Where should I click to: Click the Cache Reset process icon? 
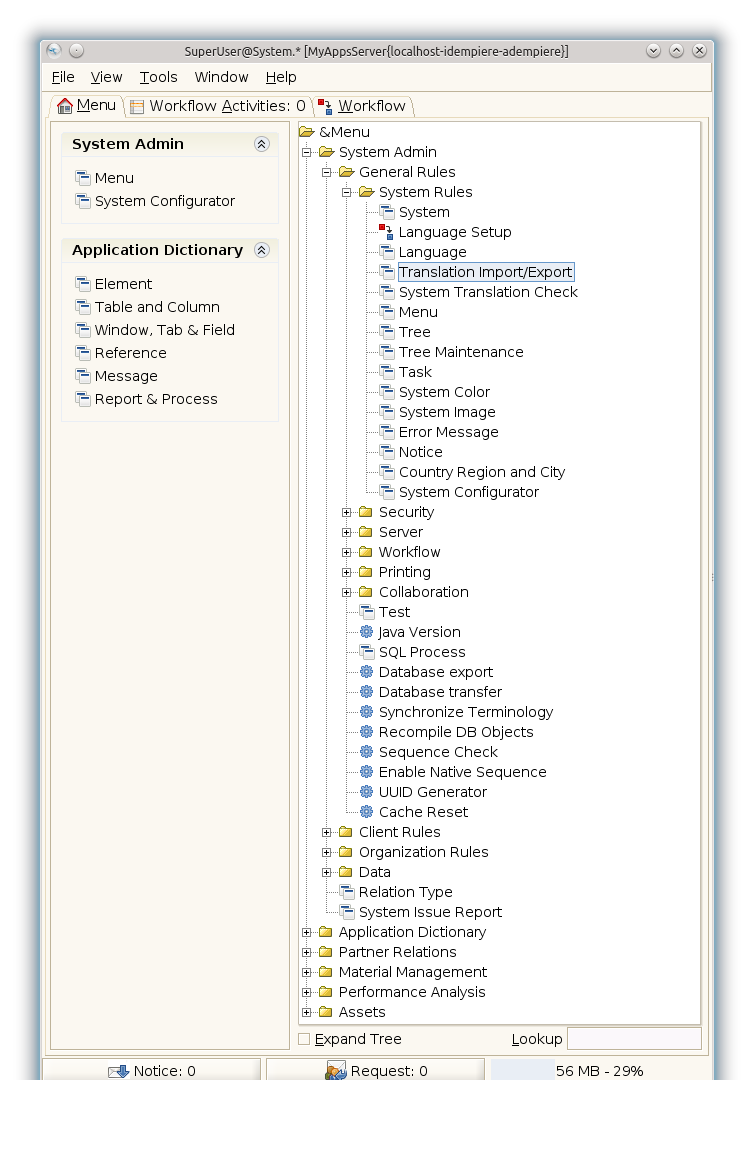pos(366,812)
